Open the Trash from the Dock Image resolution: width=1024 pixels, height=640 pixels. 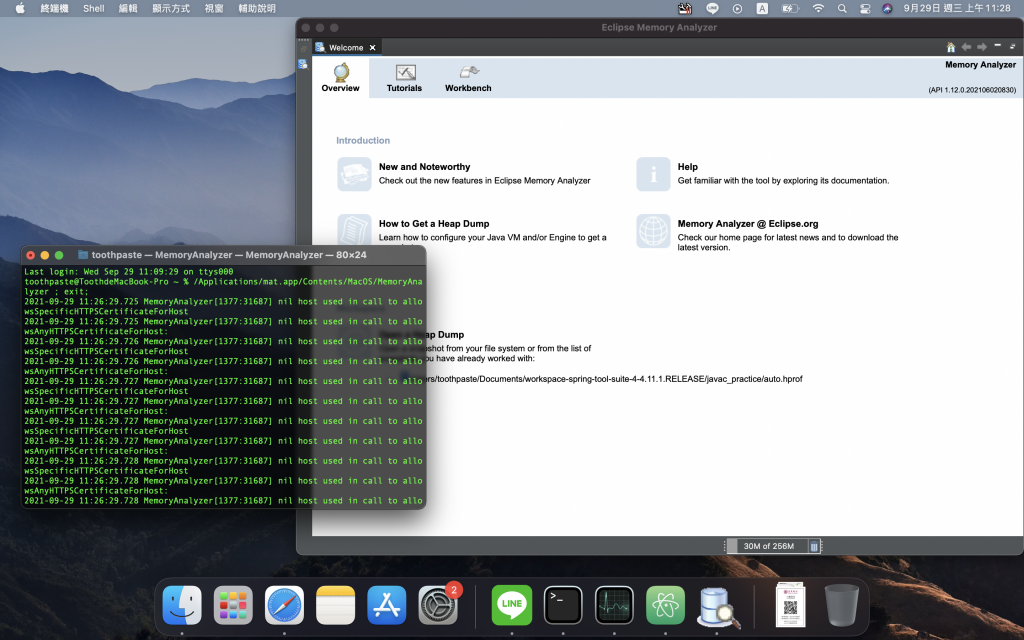coord(841,605)
